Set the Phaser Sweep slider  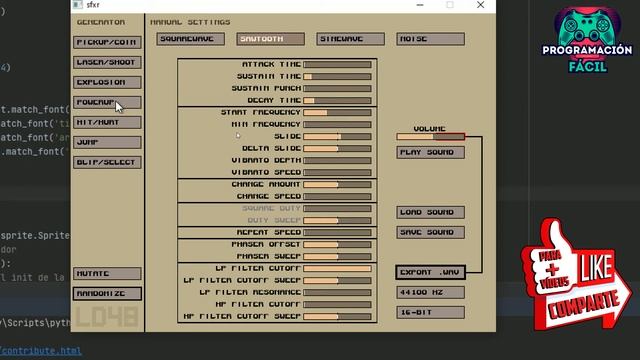pyautogui.click(x=338, y=256)
